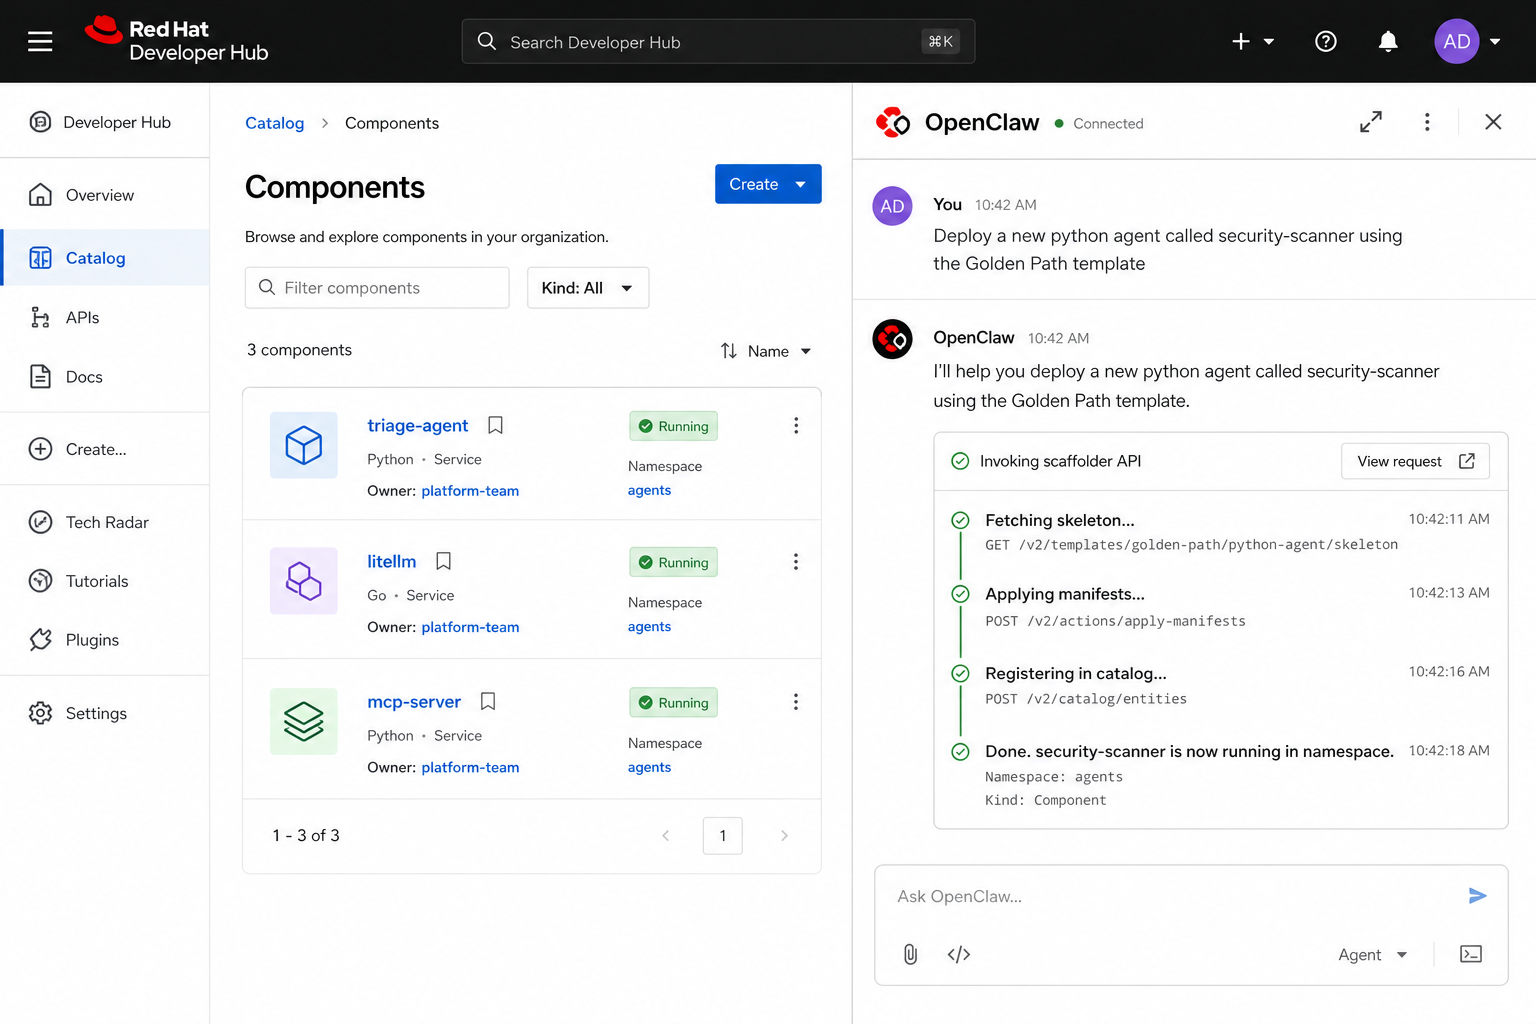Open Tech Radar in sidebar
Screen dimensions: 1536x1024
click(104, 522)
